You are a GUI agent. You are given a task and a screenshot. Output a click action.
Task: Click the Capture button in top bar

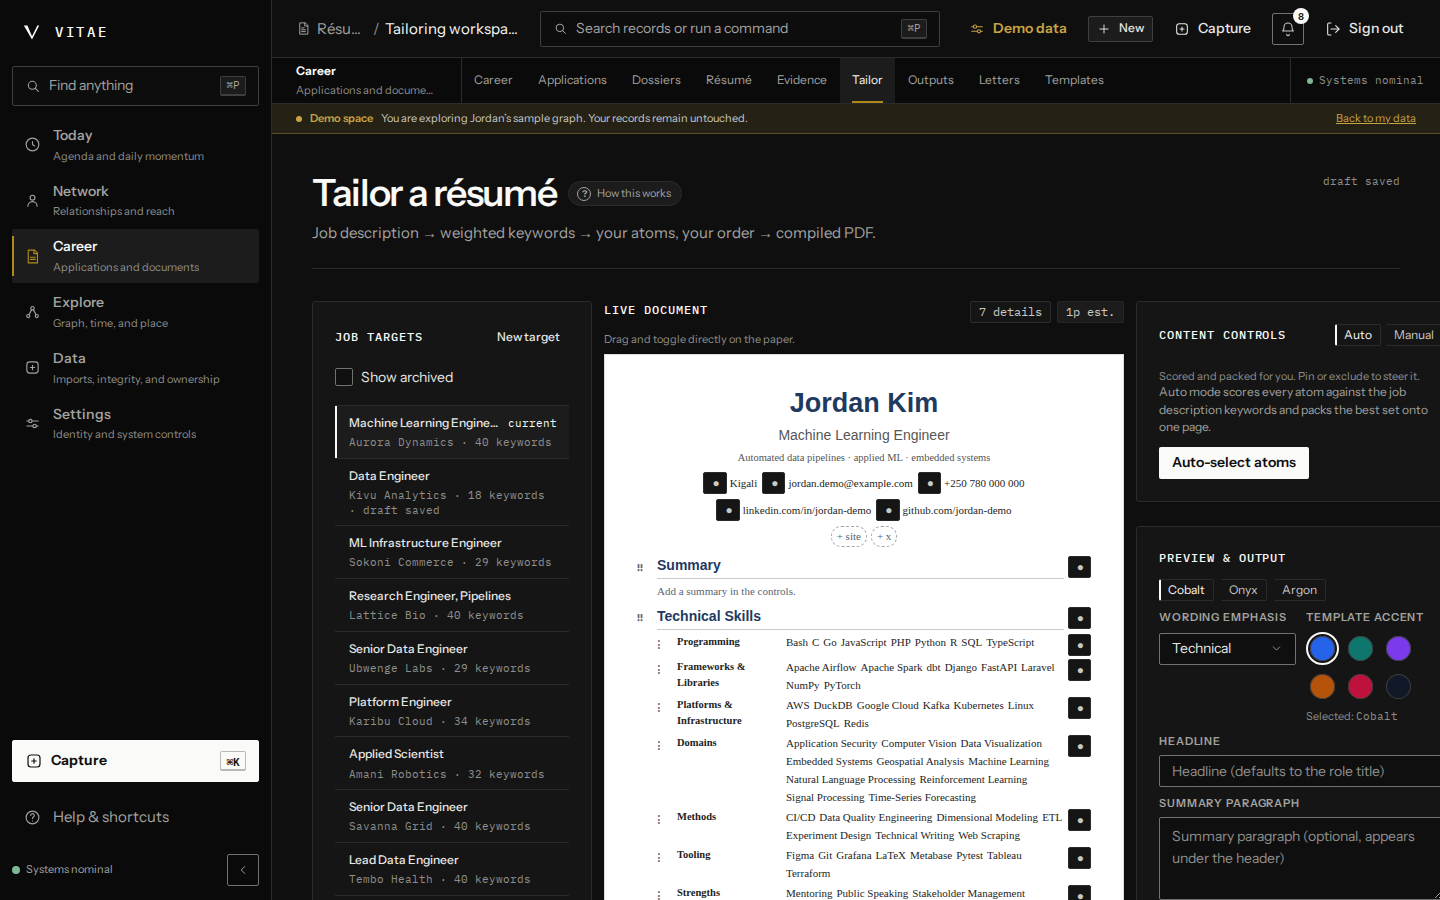pos(1213,29)
